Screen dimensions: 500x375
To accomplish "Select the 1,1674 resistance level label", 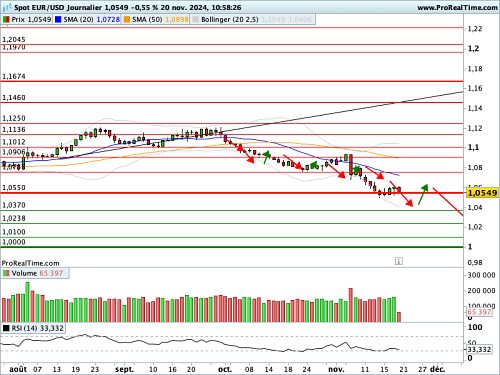I will pos(14,76).
